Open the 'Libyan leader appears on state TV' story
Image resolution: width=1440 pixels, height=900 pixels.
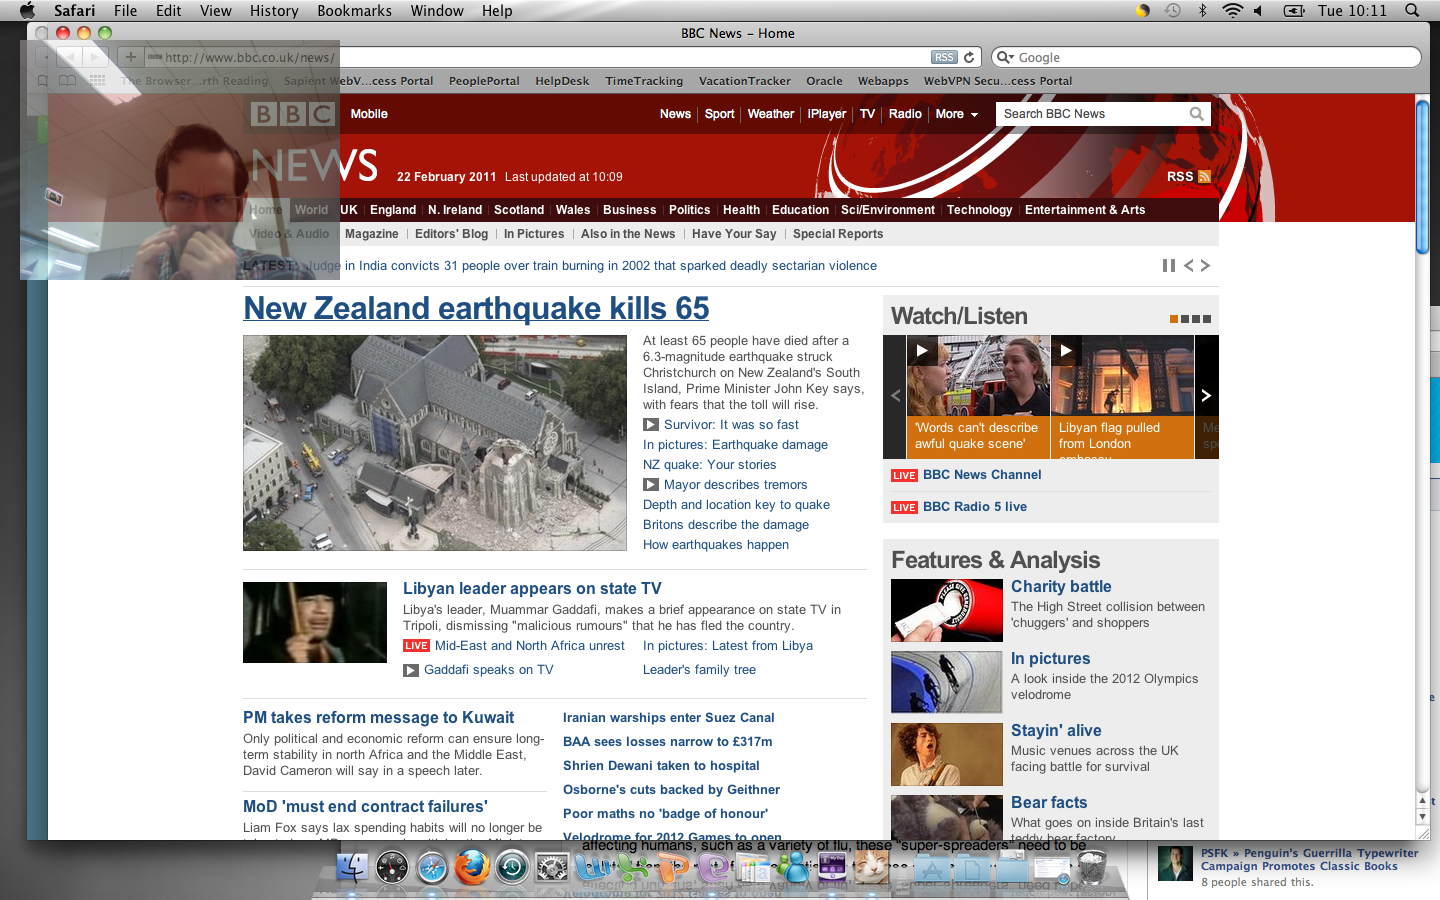point(532,589)
